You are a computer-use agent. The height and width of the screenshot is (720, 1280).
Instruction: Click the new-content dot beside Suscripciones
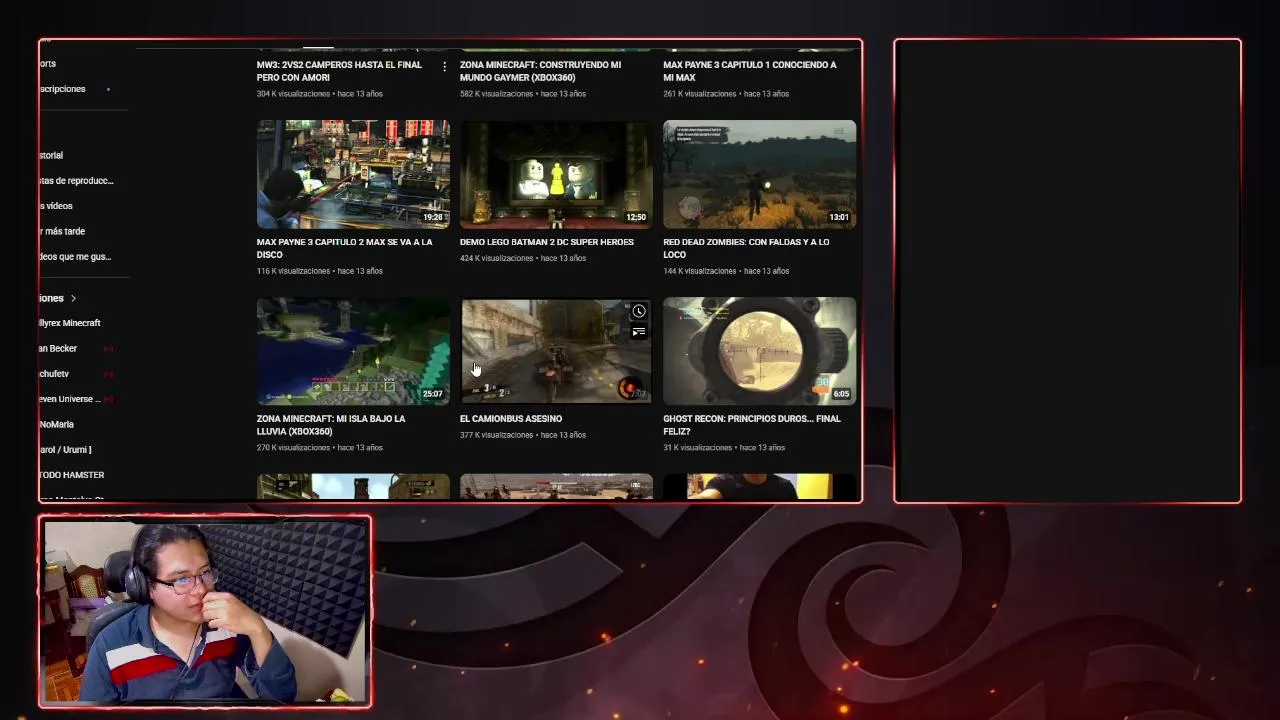pos(108,89)
